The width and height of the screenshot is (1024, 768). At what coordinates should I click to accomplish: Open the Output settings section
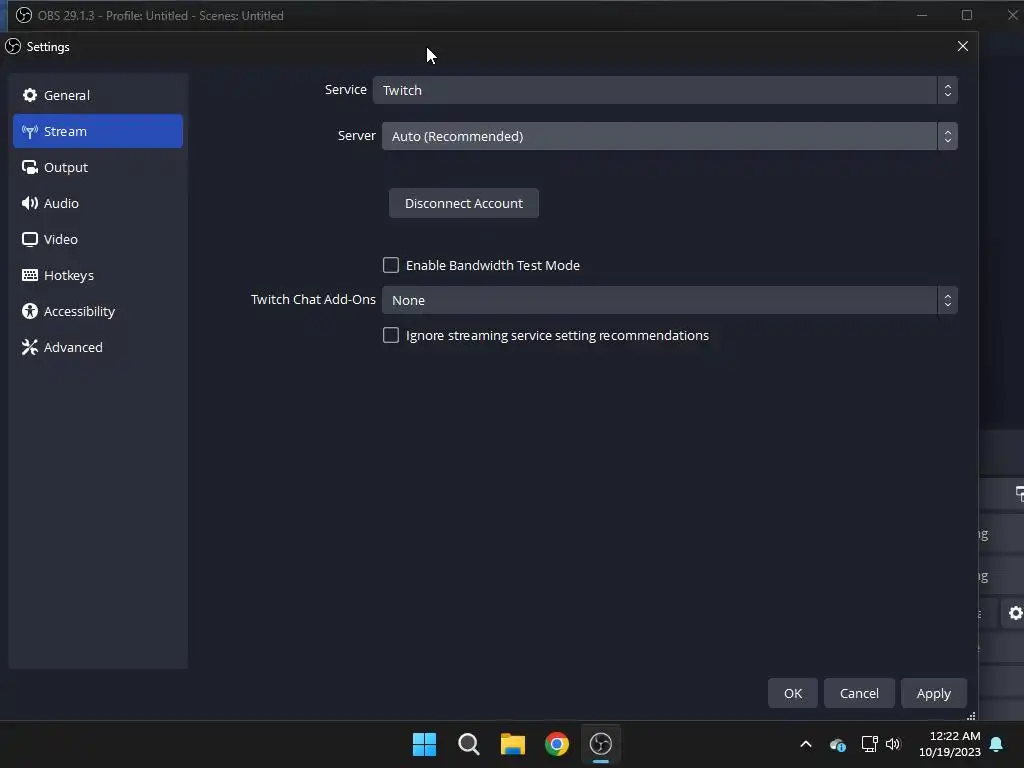click(98, 167)
